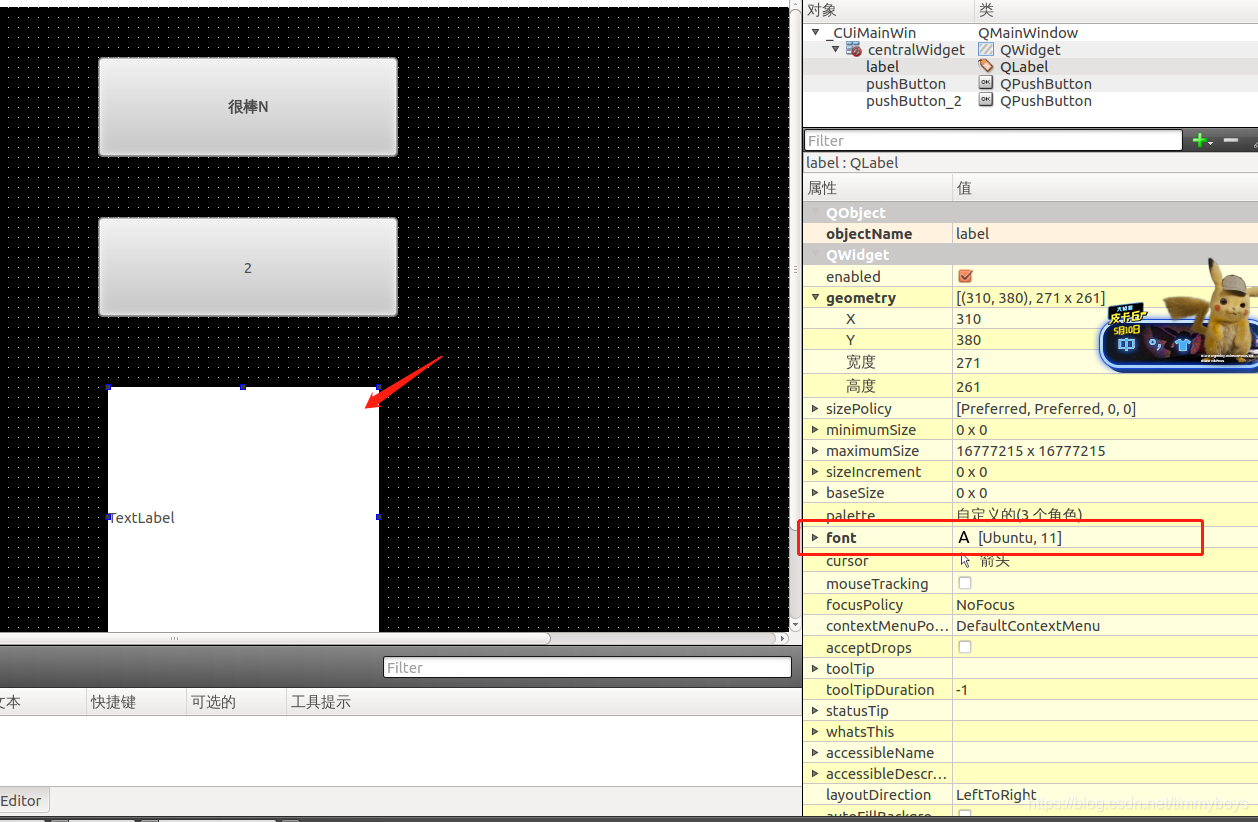Click the 可选的 column header
Image resolution: width=1258 pixels, height=822 pixels.
[236, 702]
